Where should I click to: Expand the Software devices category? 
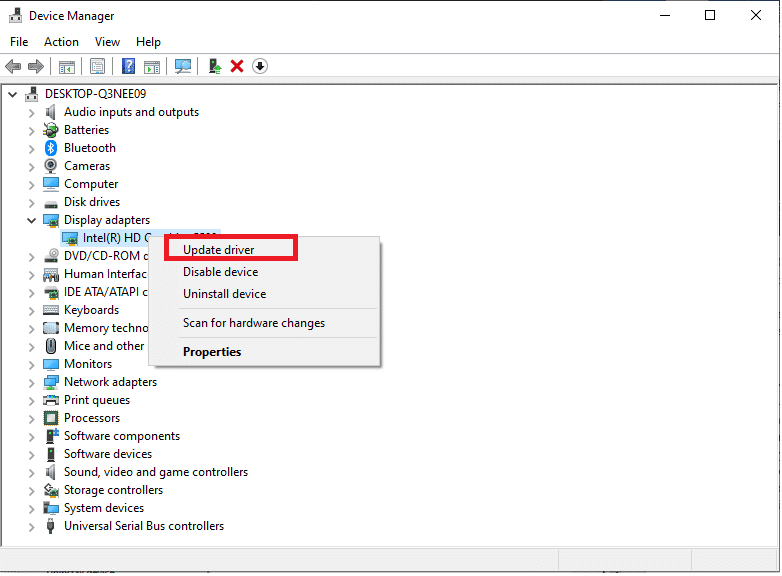tap(31, 455)
